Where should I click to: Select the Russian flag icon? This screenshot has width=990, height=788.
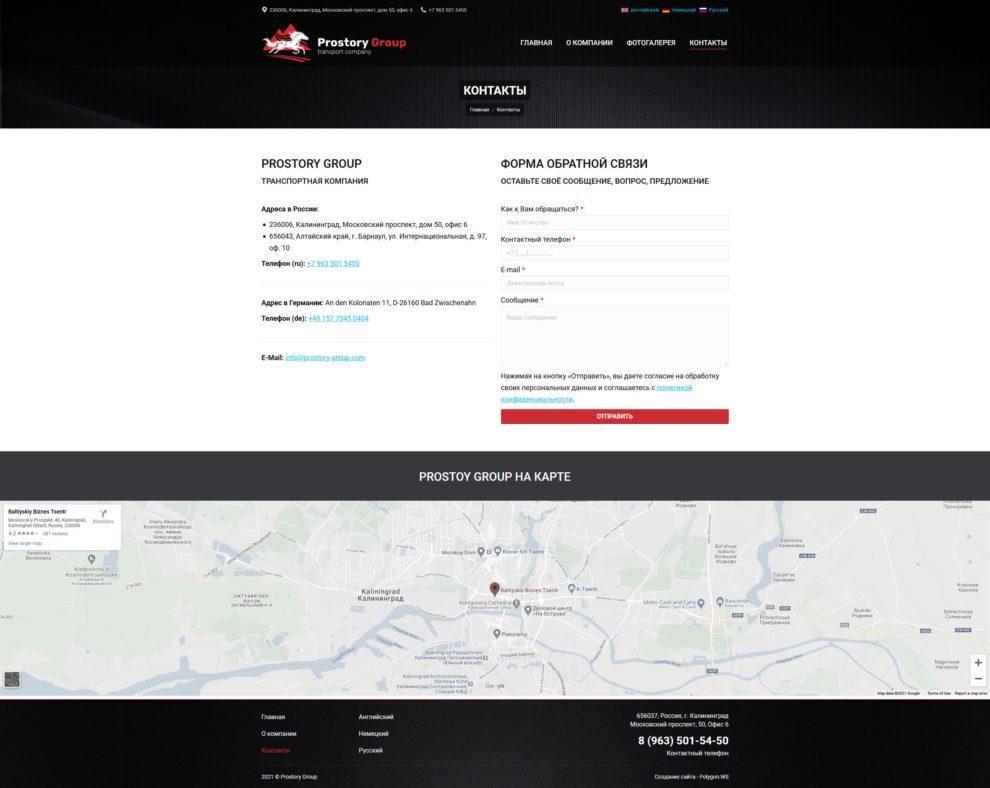pyautogui.click(x=703, y=10)
